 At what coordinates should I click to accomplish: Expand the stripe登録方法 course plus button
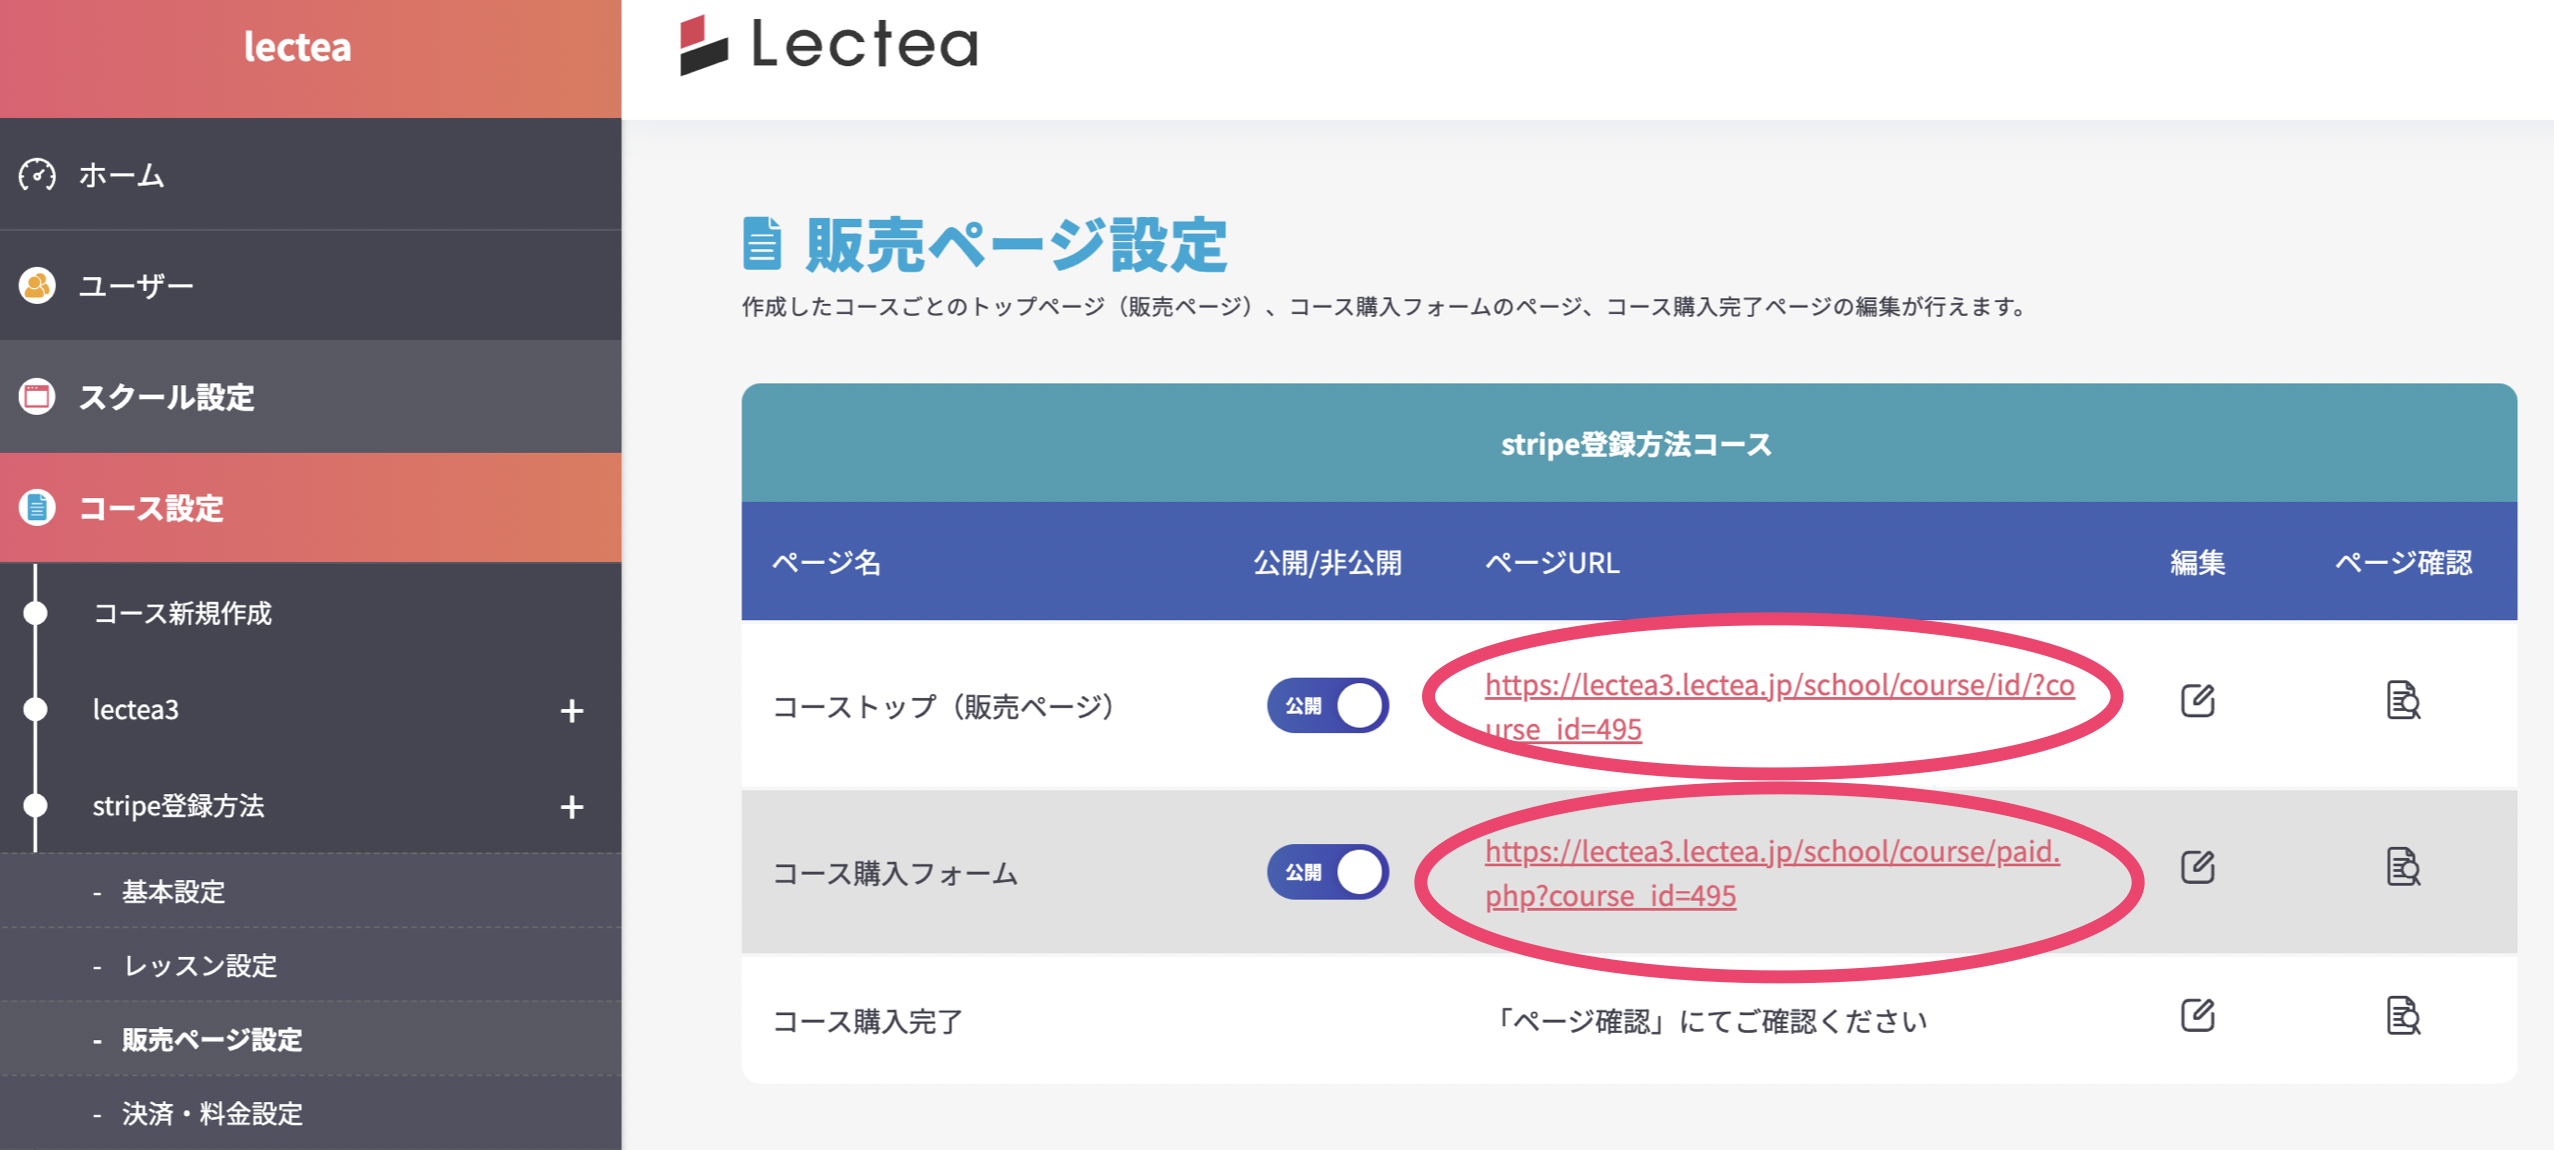pos(571,807)
